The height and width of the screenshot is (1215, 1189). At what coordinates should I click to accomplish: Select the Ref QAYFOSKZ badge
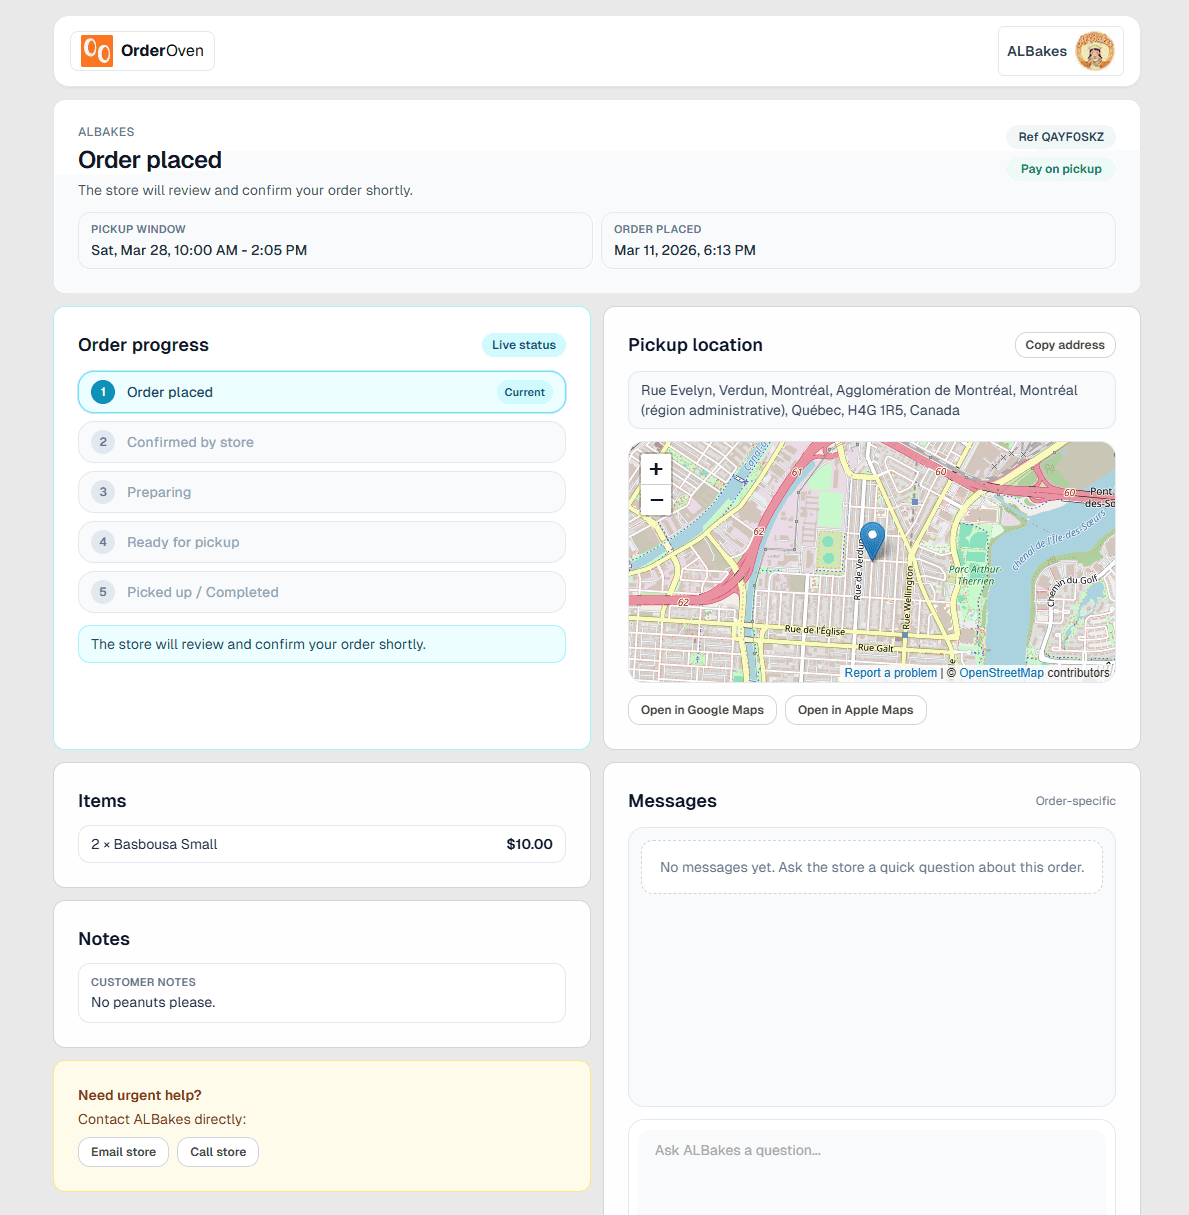coord(1060,137)
